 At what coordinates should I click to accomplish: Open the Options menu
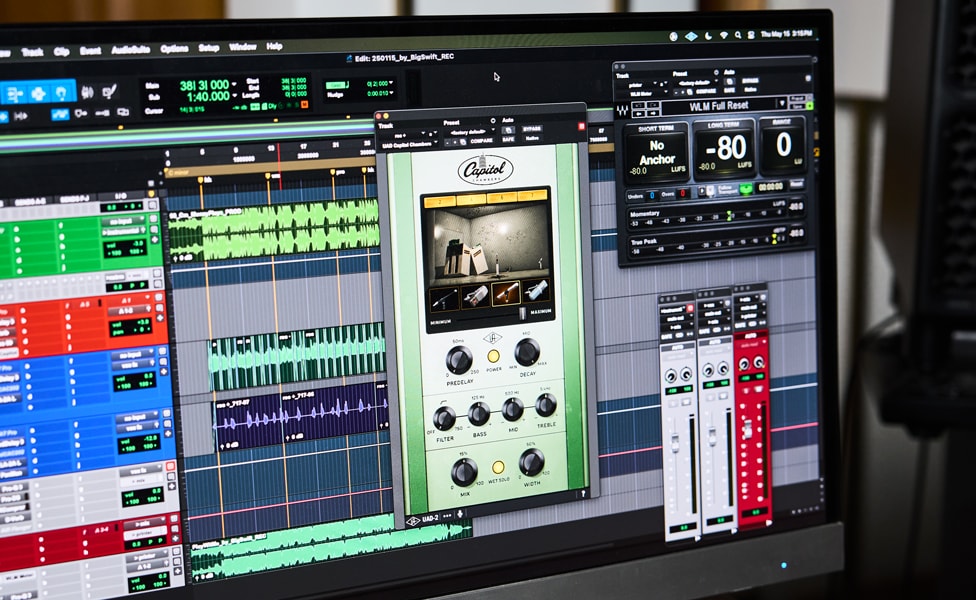tap(174, 49)
